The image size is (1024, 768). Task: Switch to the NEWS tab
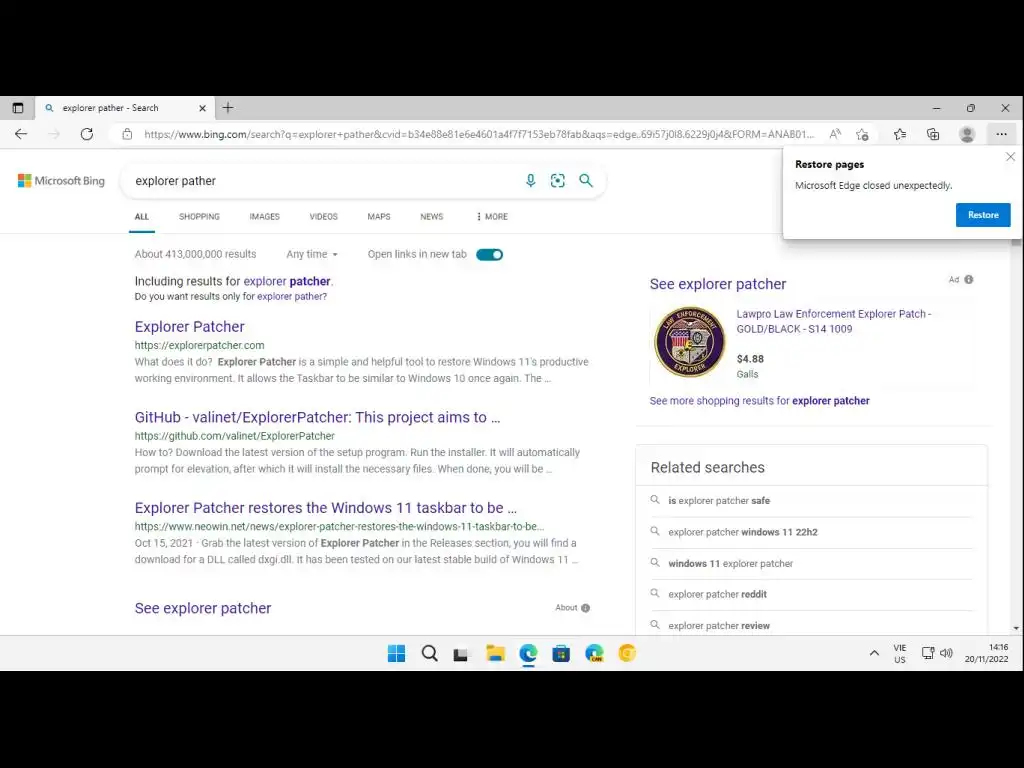point(432,216)
